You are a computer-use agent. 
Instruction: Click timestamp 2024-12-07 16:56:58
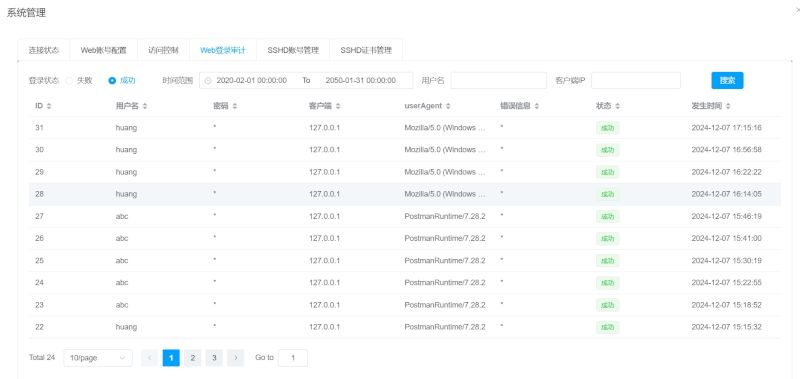[726, 150]
